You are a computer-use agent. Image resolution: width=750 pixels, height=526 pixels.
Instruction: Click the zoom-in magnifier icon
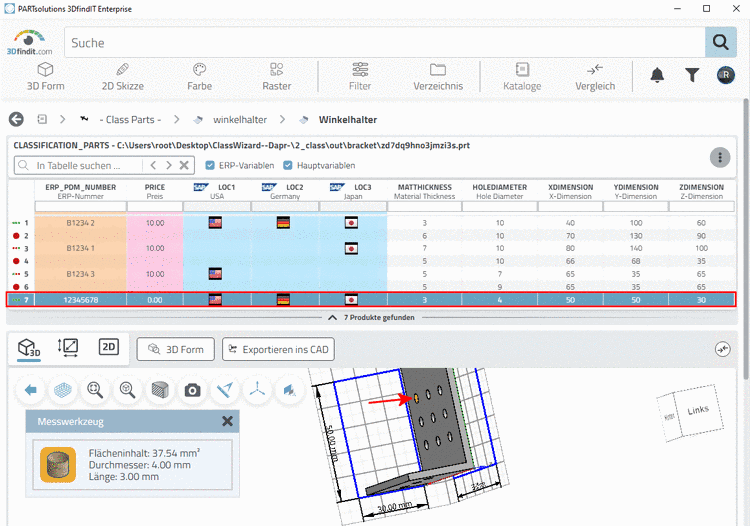click(x=128, y=390)
